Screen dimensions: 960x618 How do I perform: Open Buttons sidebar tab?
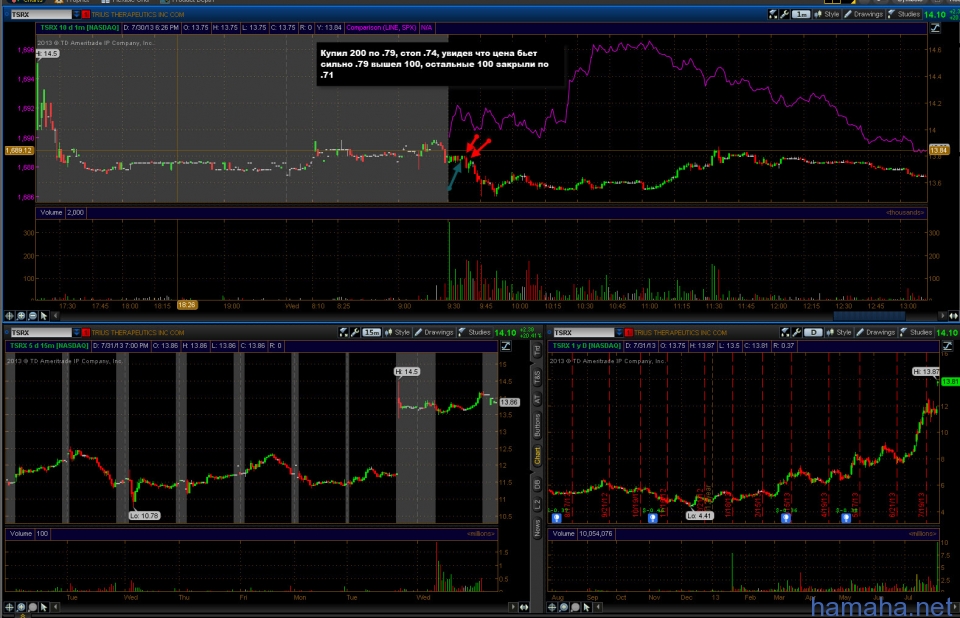pos(537,426)
